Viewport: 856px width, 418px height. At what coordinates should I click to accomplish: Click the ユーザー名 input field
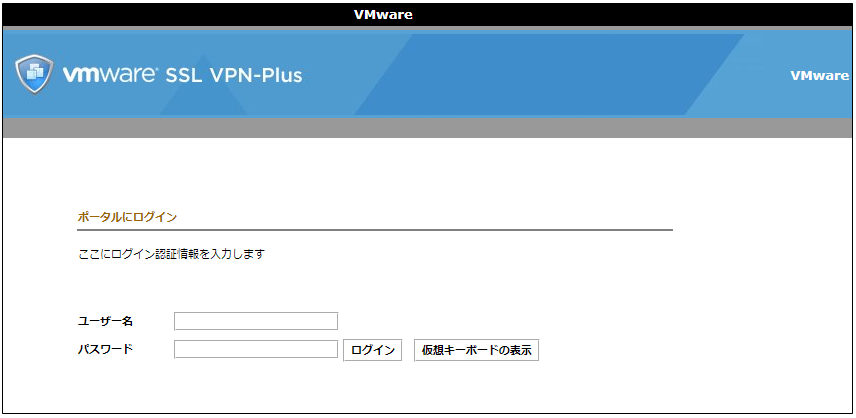tap(256, 321)
